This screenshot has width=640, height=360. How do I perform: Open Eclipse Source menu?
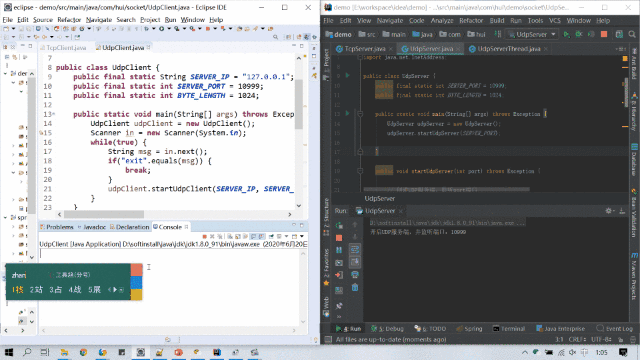point(42,20)
